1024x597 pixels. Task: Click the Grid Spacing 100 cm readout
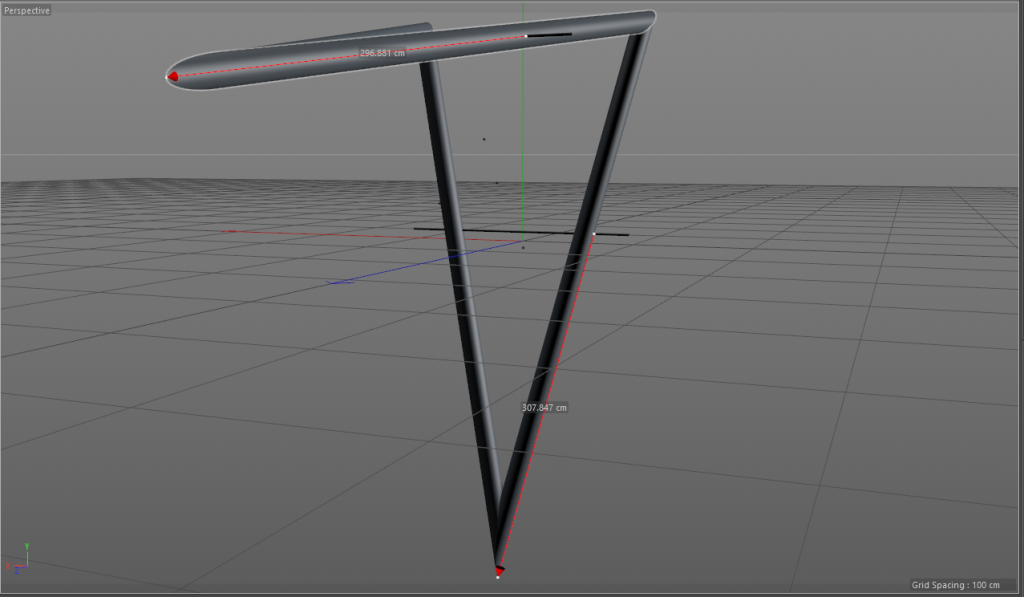[955, 585]
